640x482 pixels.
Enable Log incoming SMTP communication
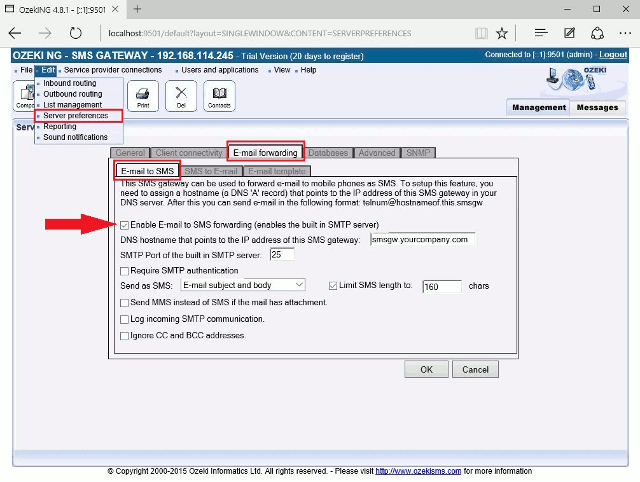(x=124, y=319)
